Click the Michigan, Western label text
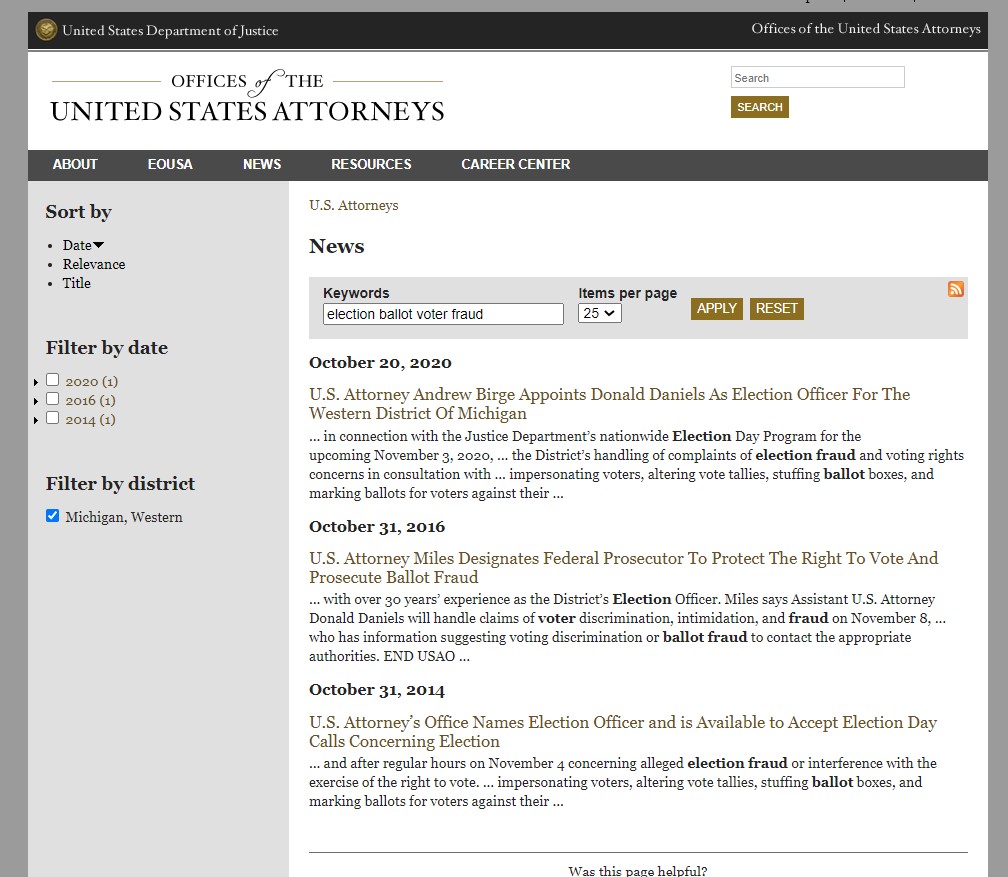The image size is (1008, 877). point(123,518)
